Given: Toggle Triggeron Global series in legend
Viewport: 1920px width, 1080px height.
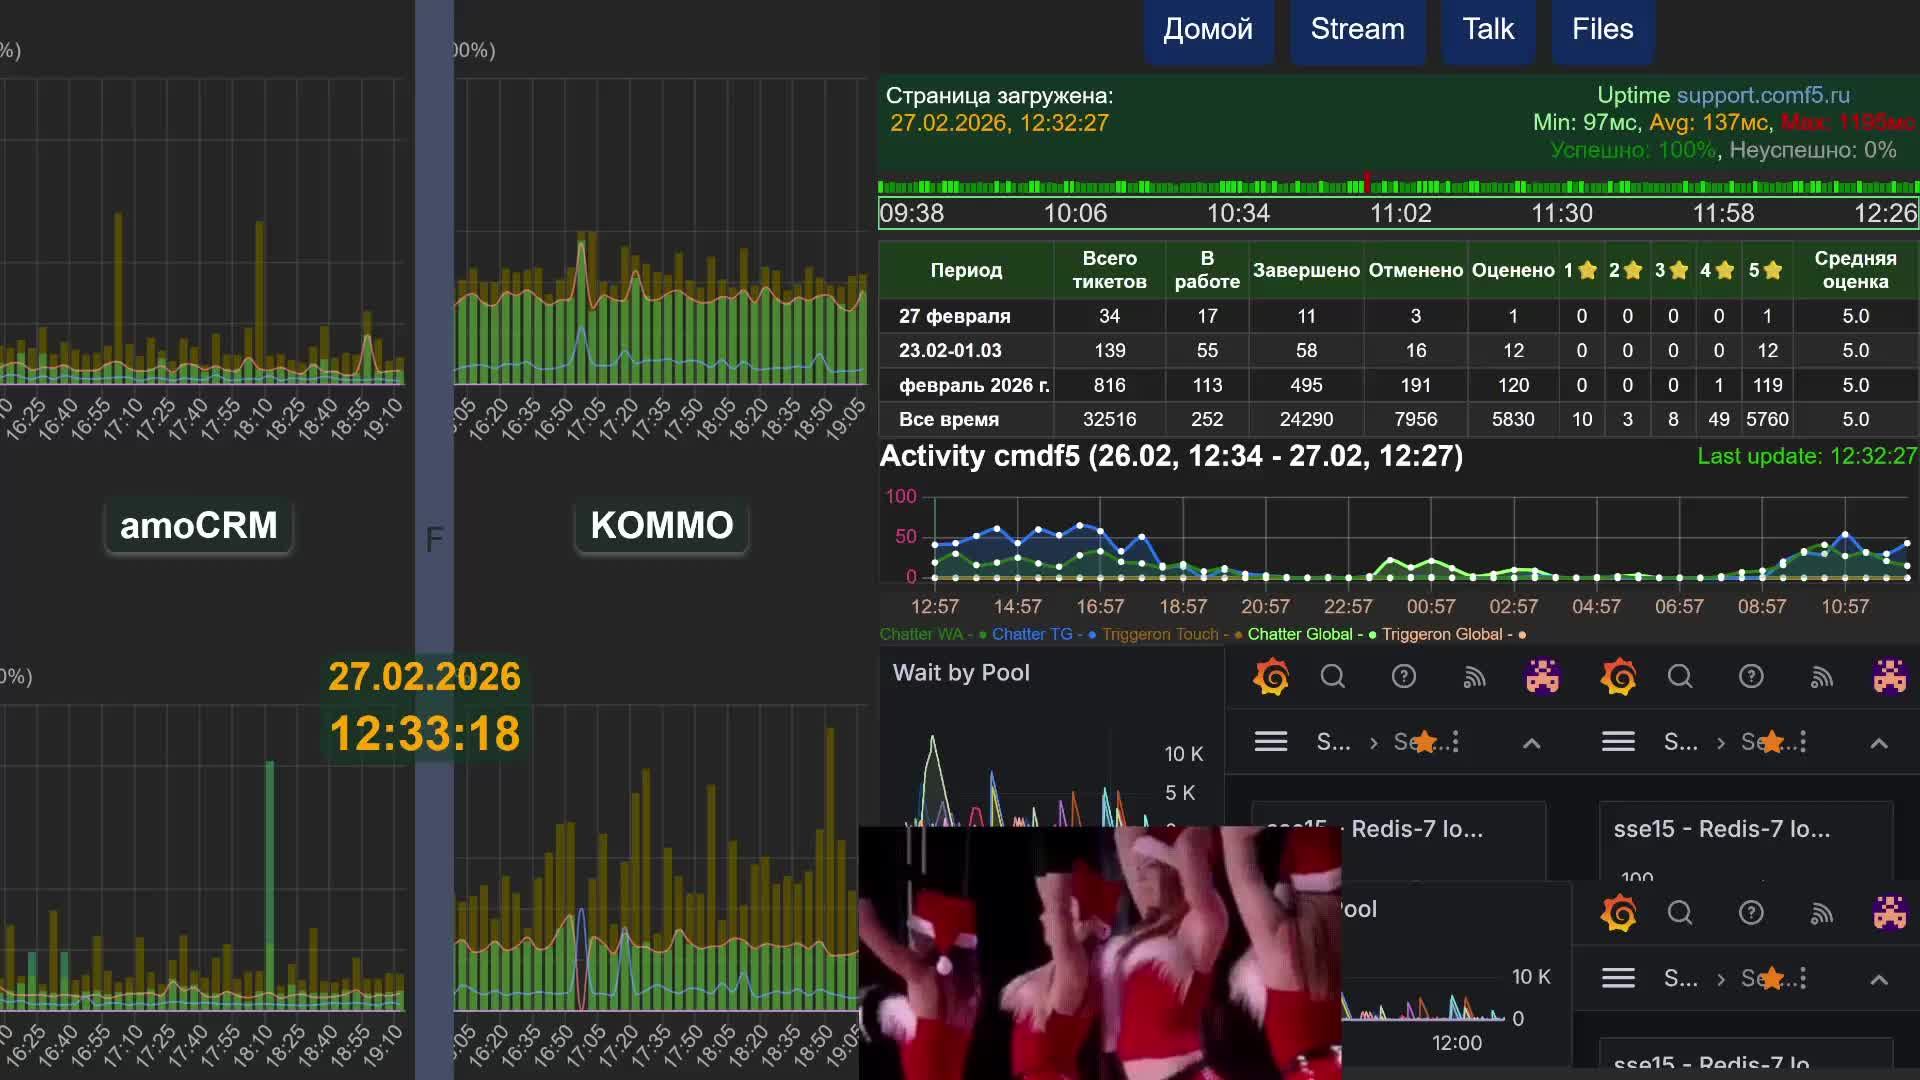Looking at the screenshot, I should point(1441,634).
